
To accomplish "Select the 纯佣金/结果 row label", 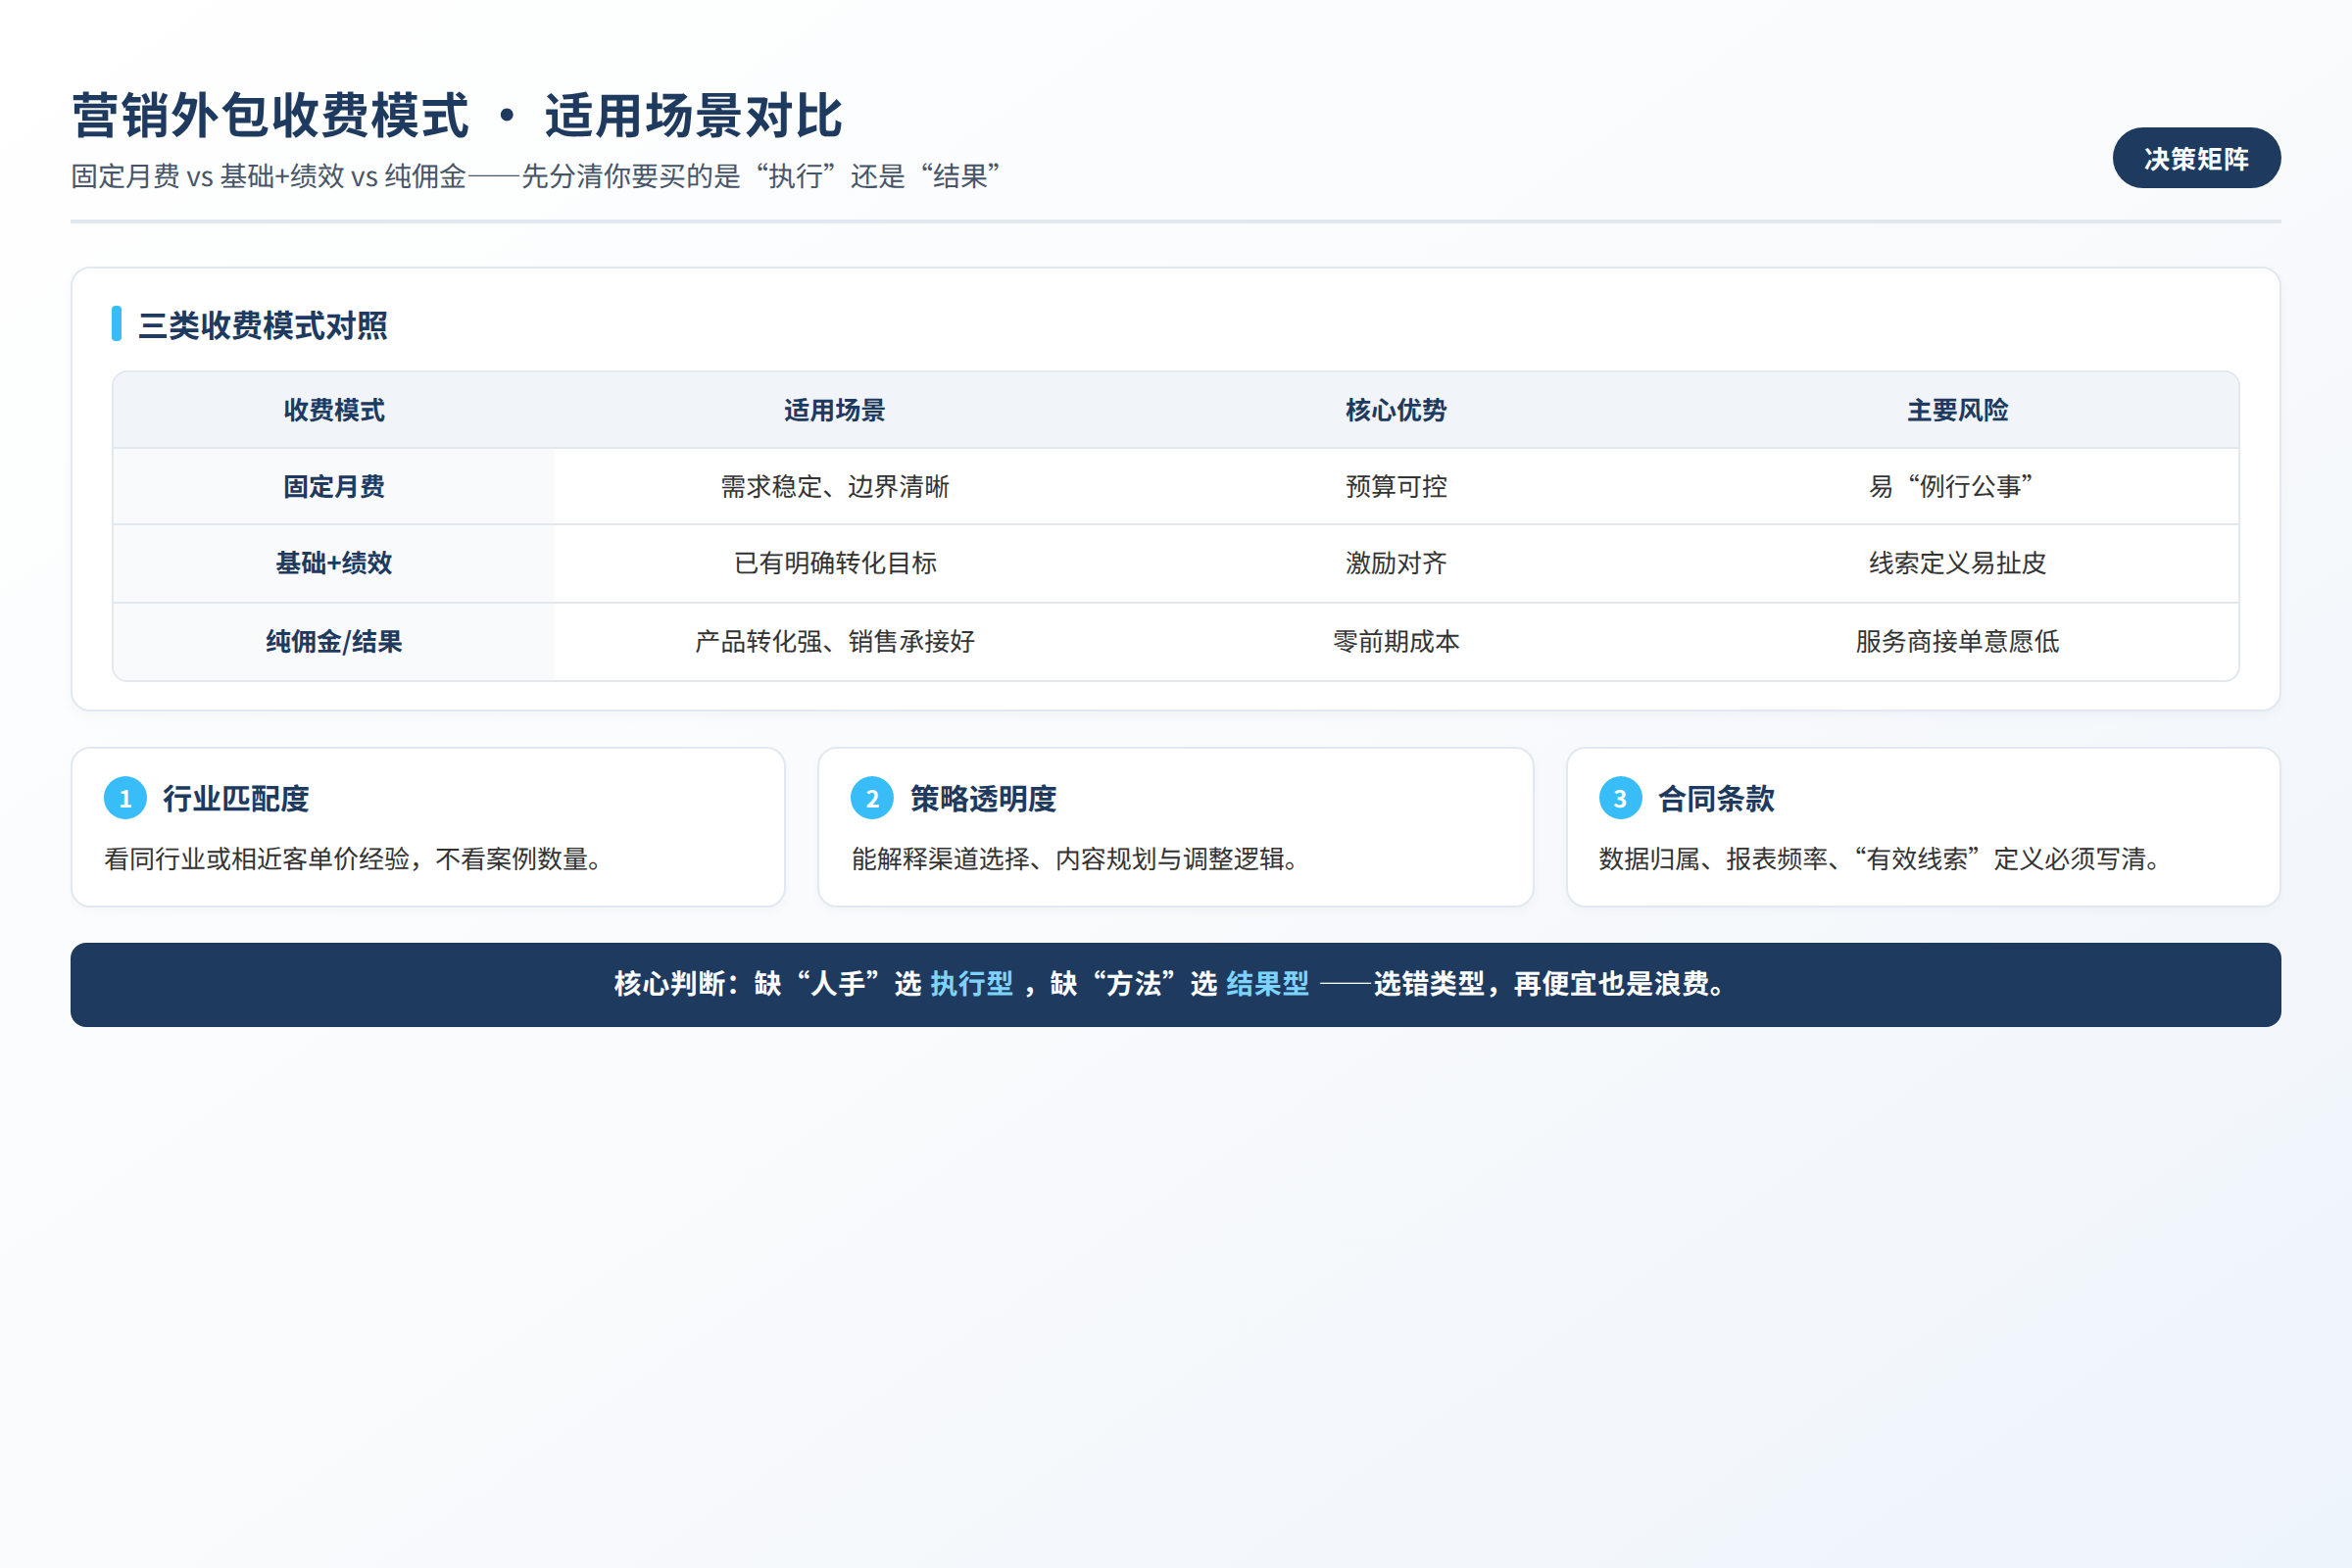I will click(x=334, y=641).
